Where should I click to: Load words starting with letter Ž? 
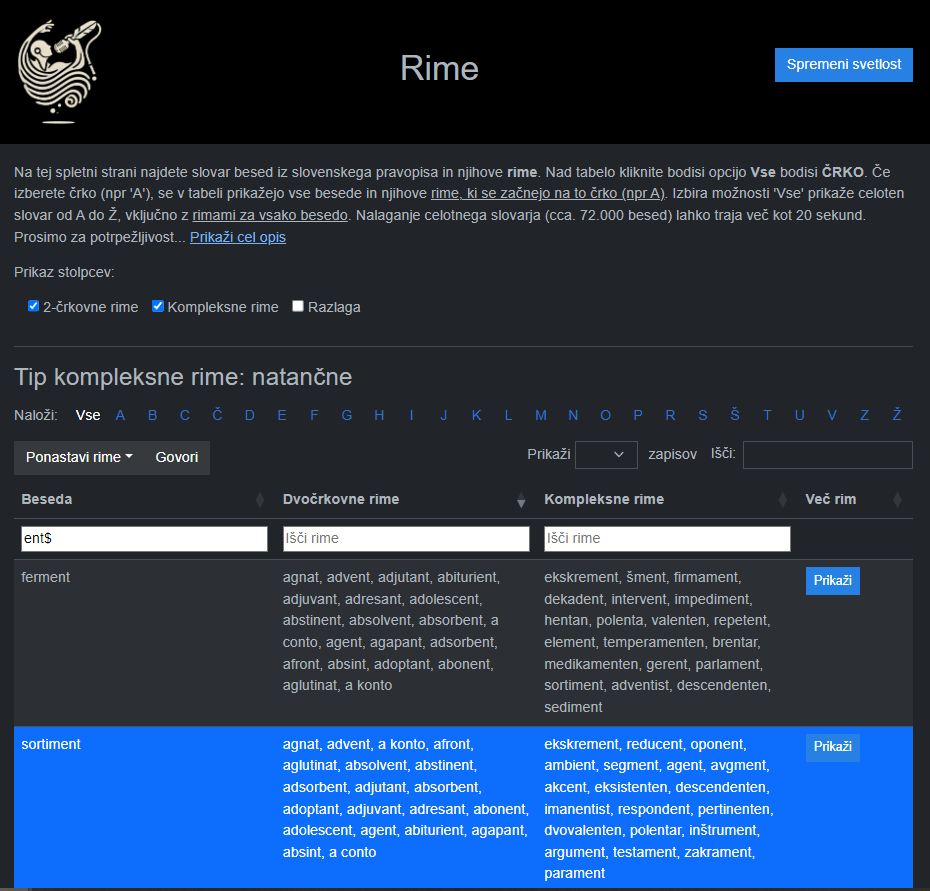[x=897, y=415]
